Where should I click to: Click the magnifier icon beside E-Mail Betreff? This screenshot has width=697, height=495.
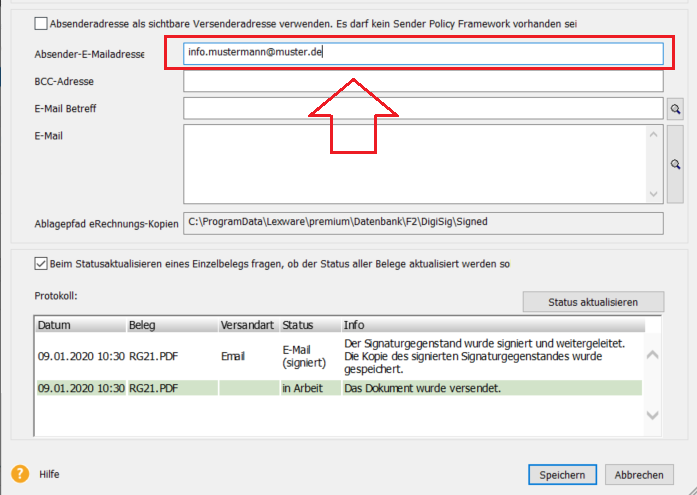click(675, 108)
